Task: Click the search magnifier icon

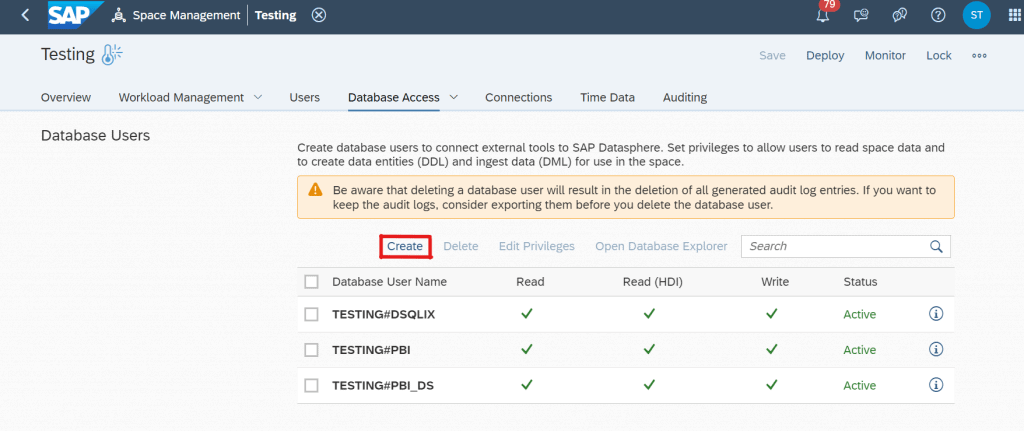Action: 936,246
